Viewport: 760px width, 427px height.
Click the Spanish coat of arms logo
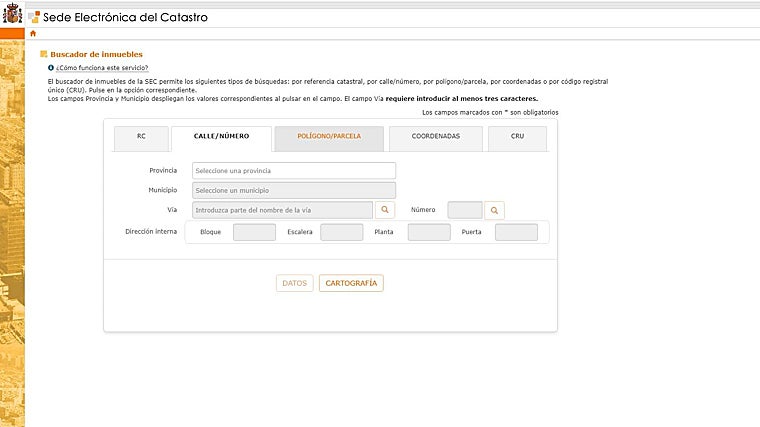point(12,13)
